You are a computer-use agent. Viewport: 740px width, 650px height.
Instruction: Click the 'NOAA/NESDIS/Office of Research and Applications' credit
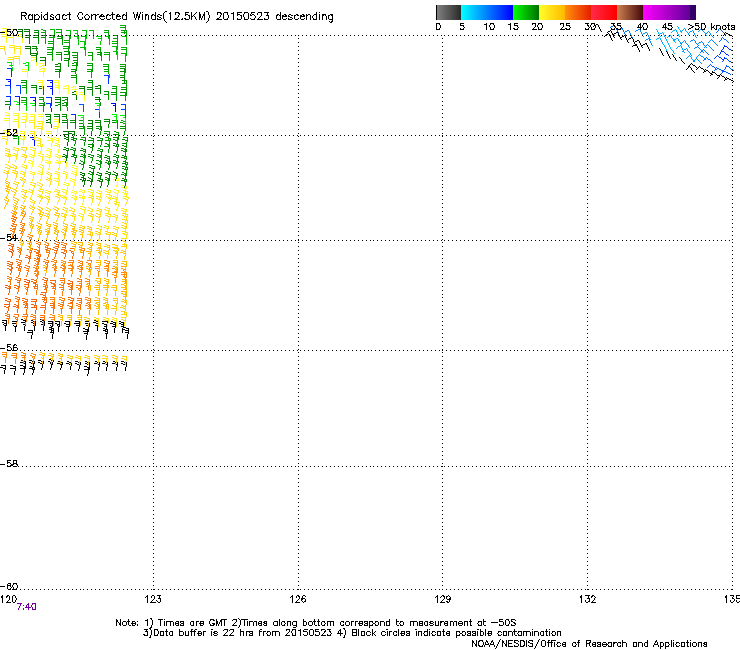(589, 644)
